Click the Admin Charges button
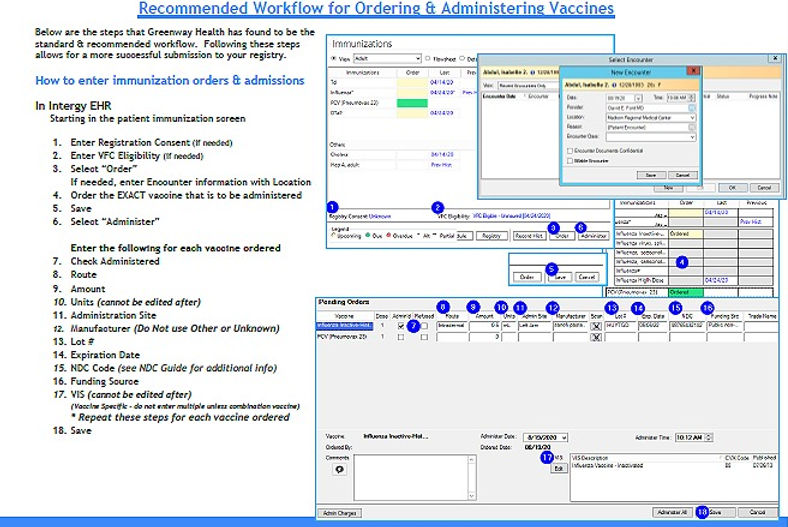Screen dimensions: 788x527 (340, 513)
